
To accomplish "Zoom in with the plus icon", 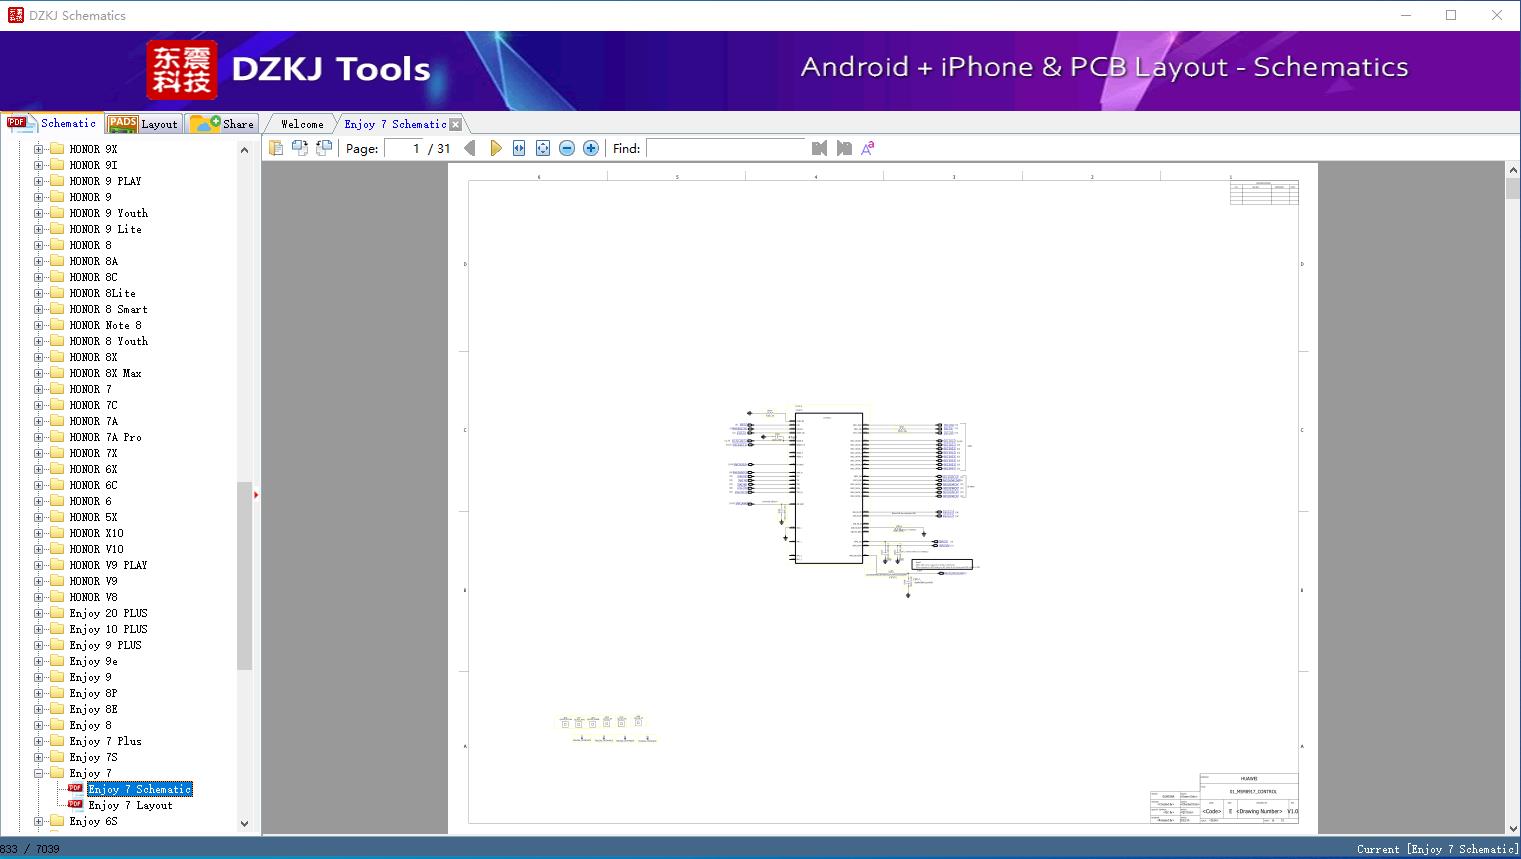I will [x=591, y=148].
